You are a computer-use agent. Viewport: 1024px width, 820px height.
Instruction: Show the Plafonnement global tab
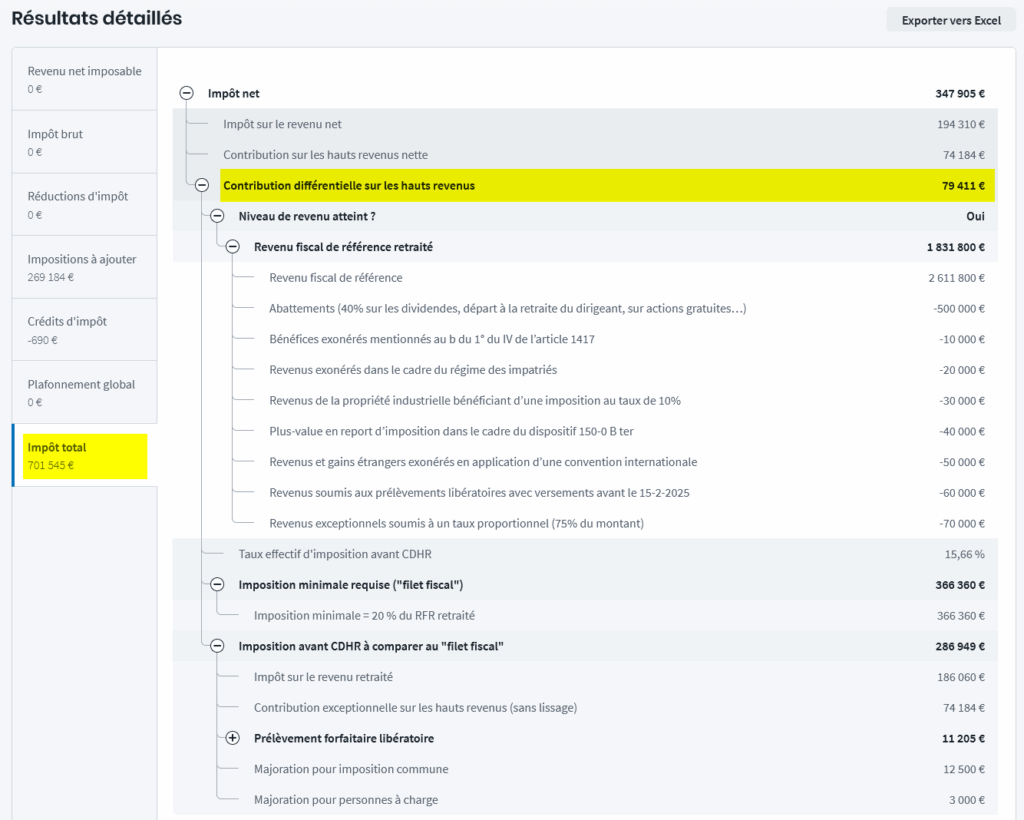coord(84,392)
